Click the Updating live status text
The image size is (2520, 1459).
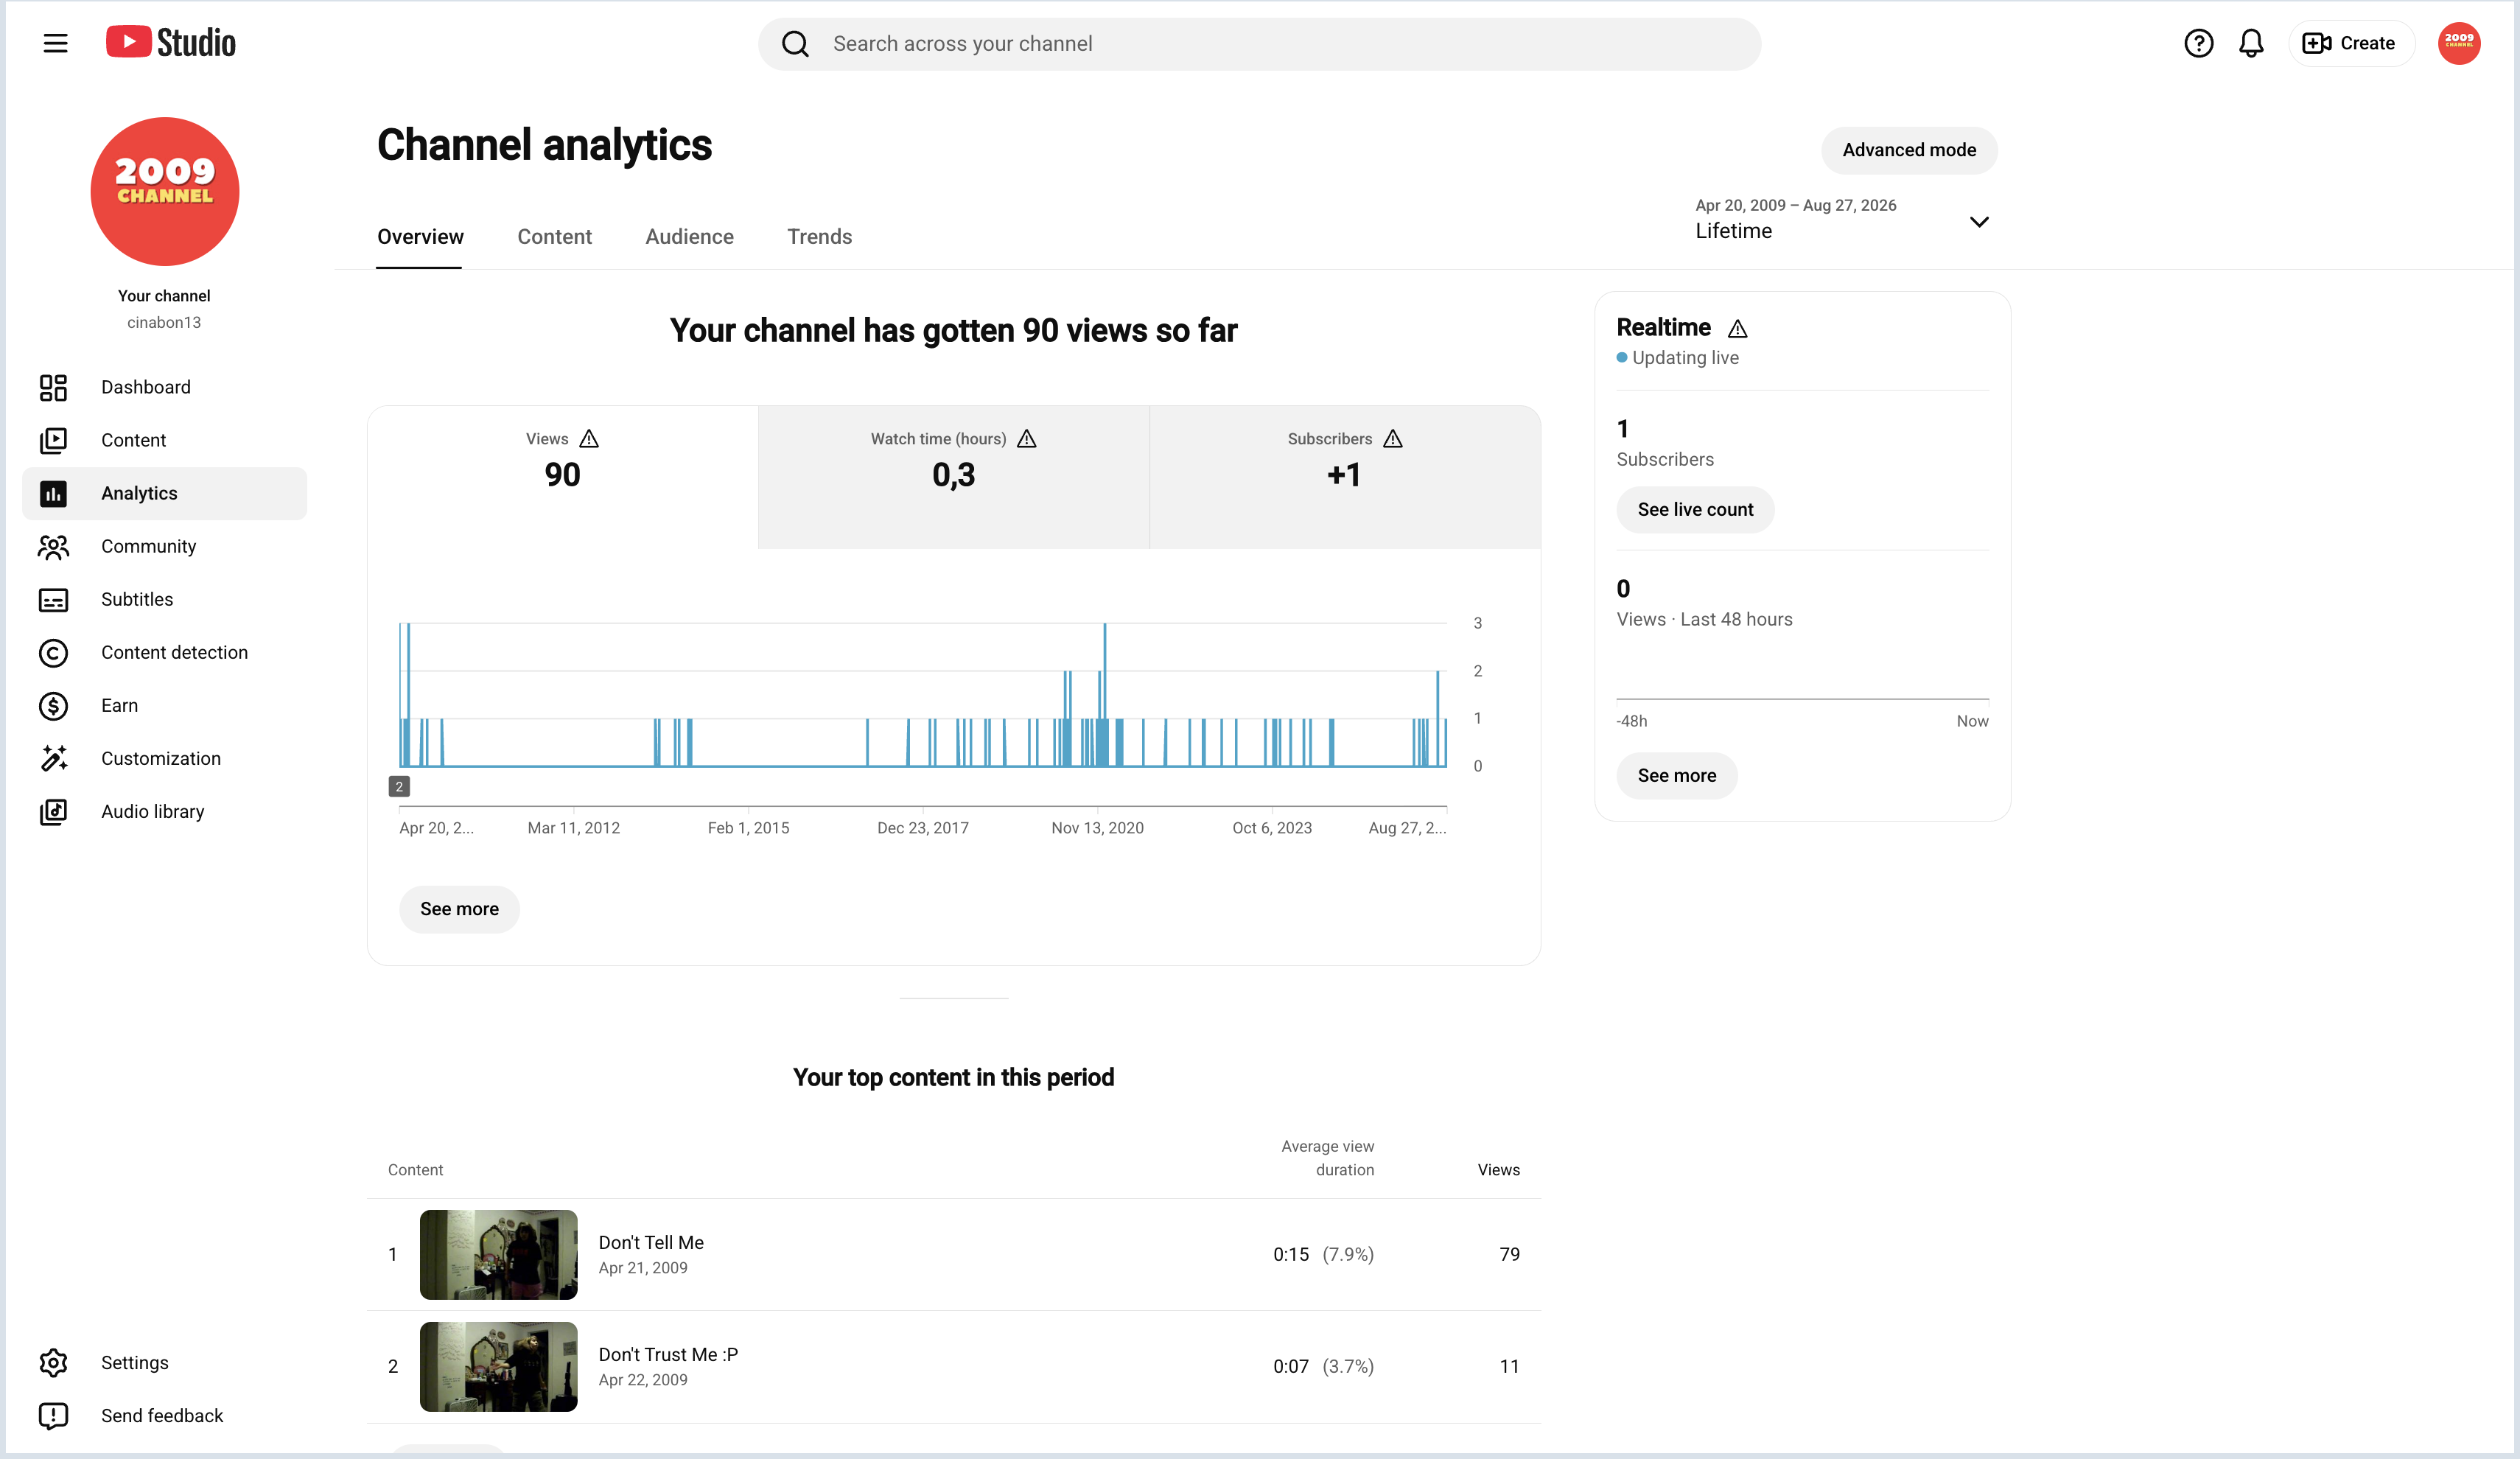coord(1685,357)
